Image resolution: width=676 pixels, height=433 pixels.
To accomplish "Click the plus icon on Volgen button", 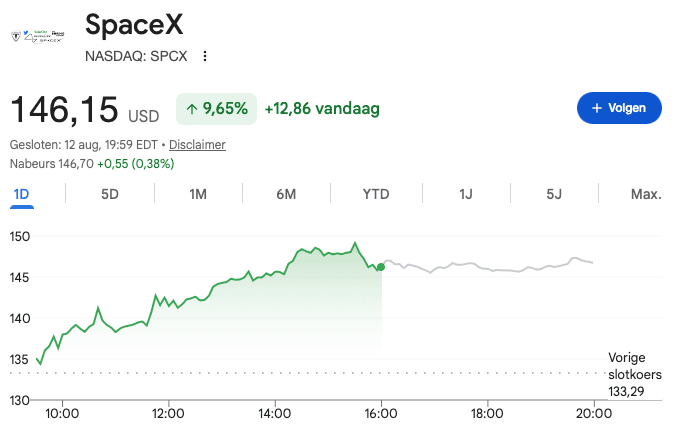I will pos(597,108).
